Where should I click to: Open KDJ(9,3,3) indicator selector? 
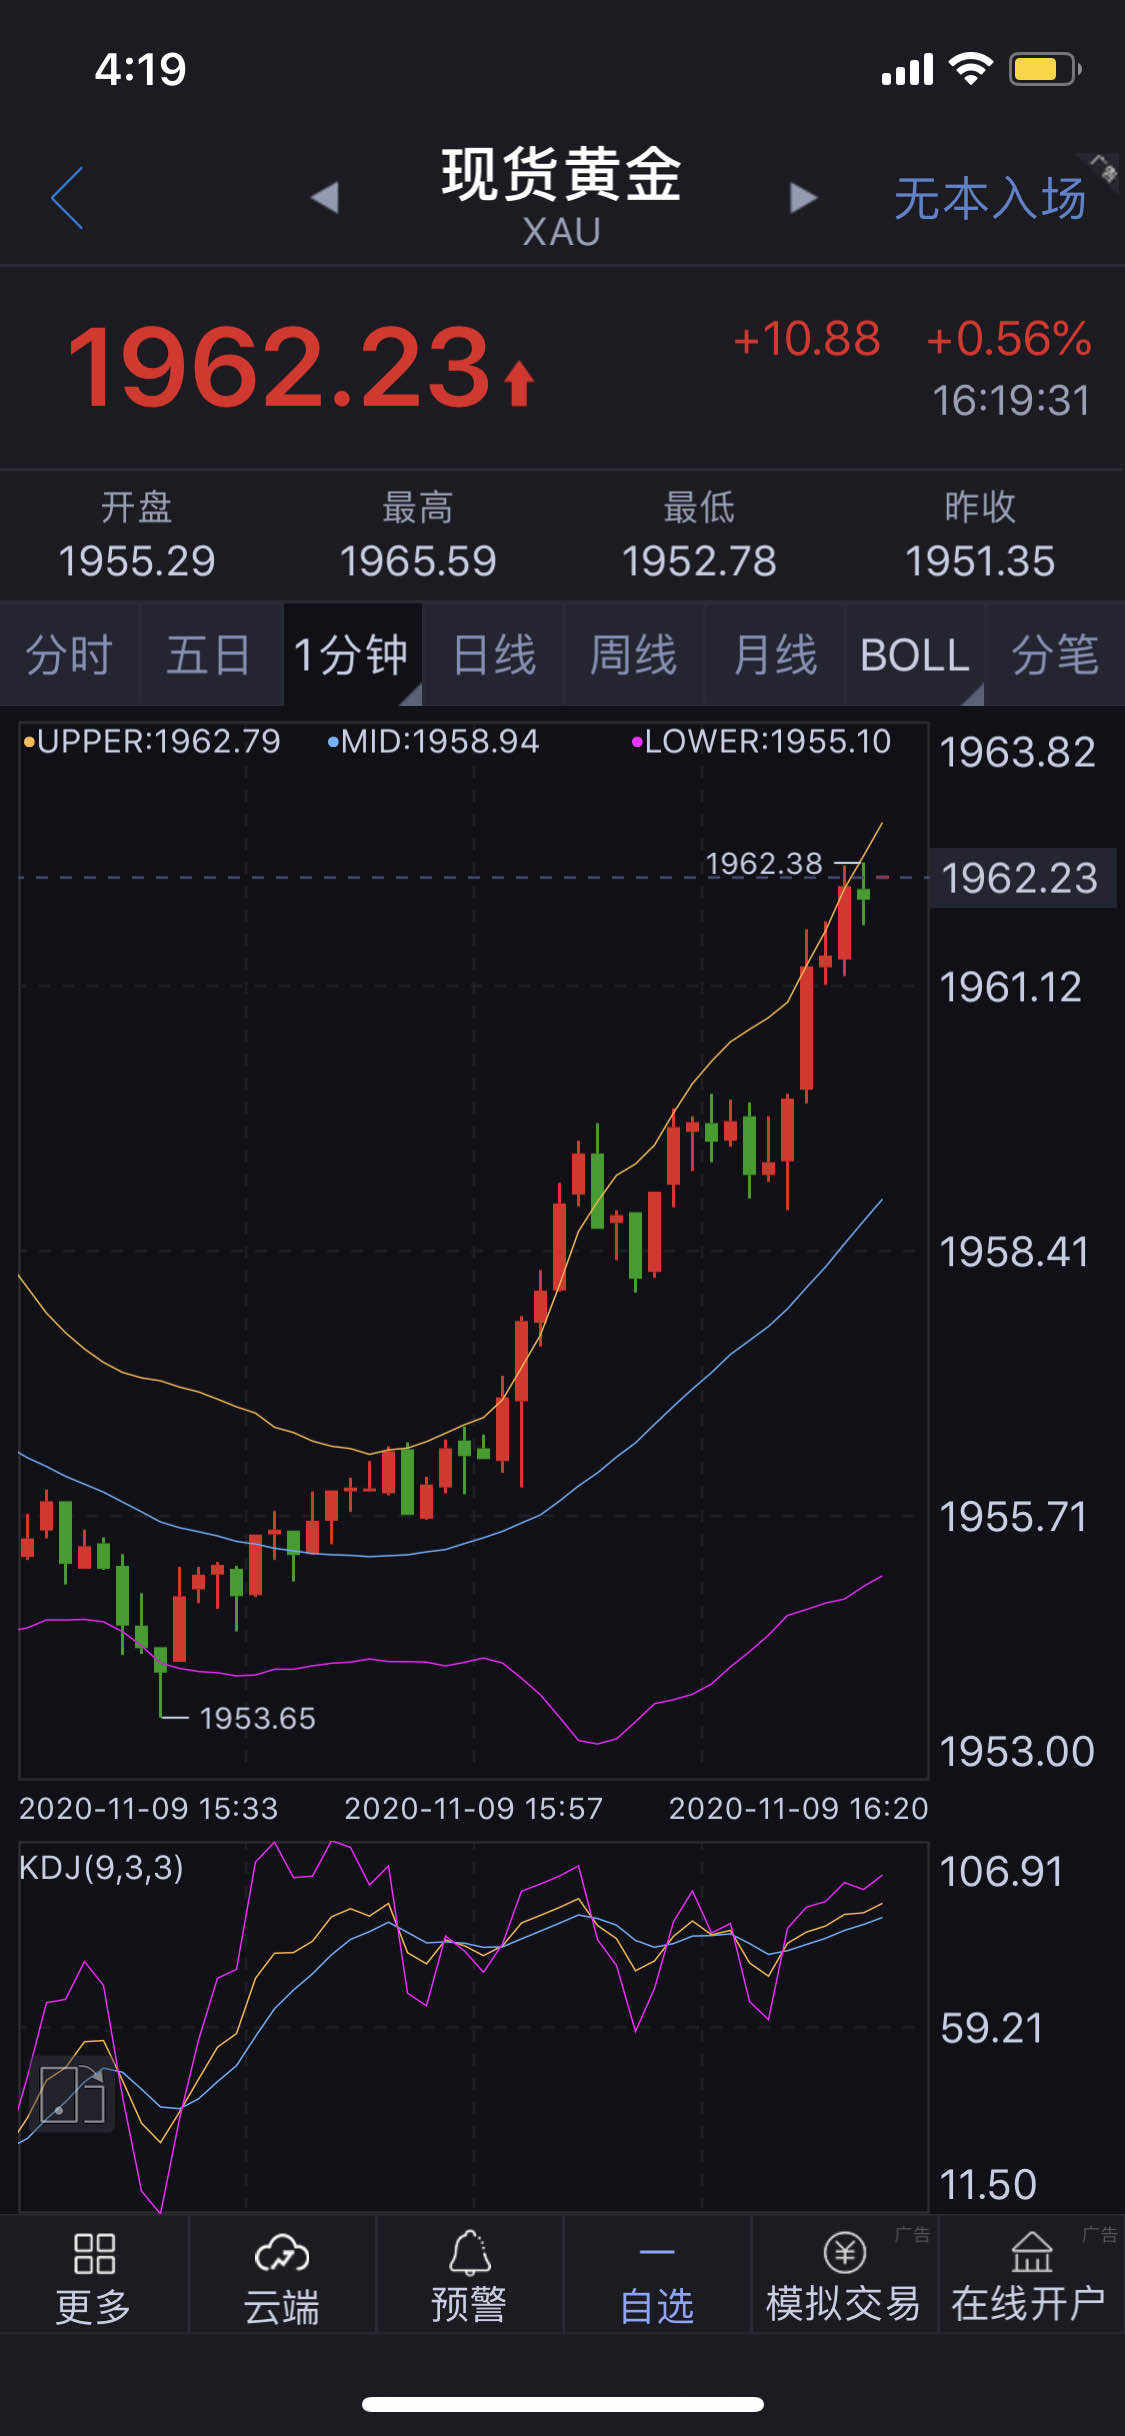pyautogui.click(x=101, y=1867)
